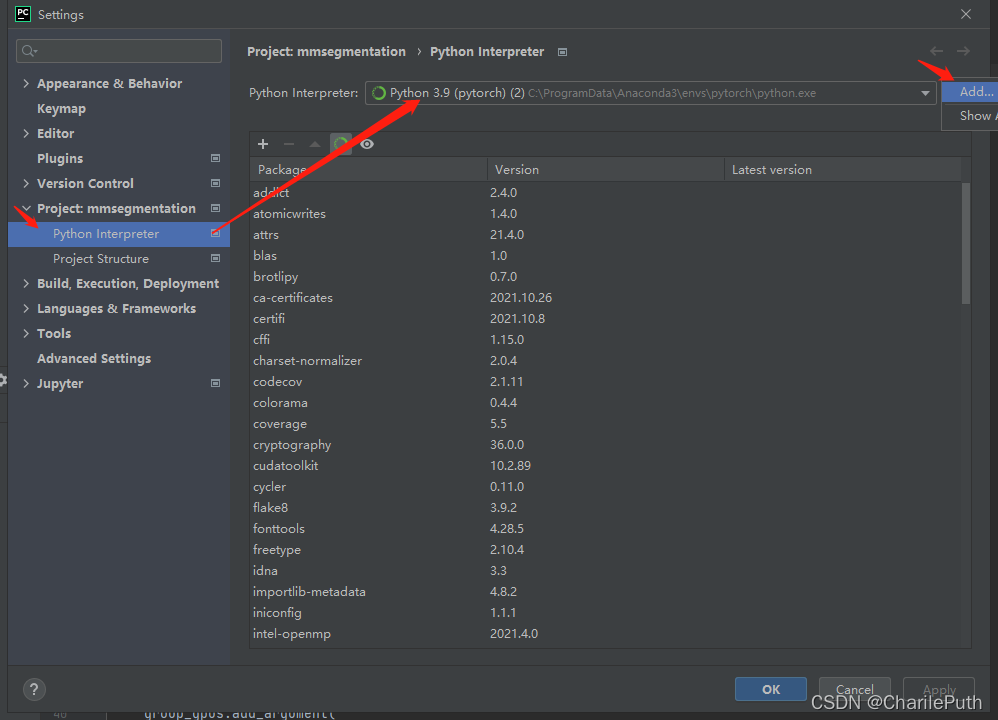Select the fonttools package row
Image resolution: width=998 pixels, height=720 pixels.
coord(605,528)
